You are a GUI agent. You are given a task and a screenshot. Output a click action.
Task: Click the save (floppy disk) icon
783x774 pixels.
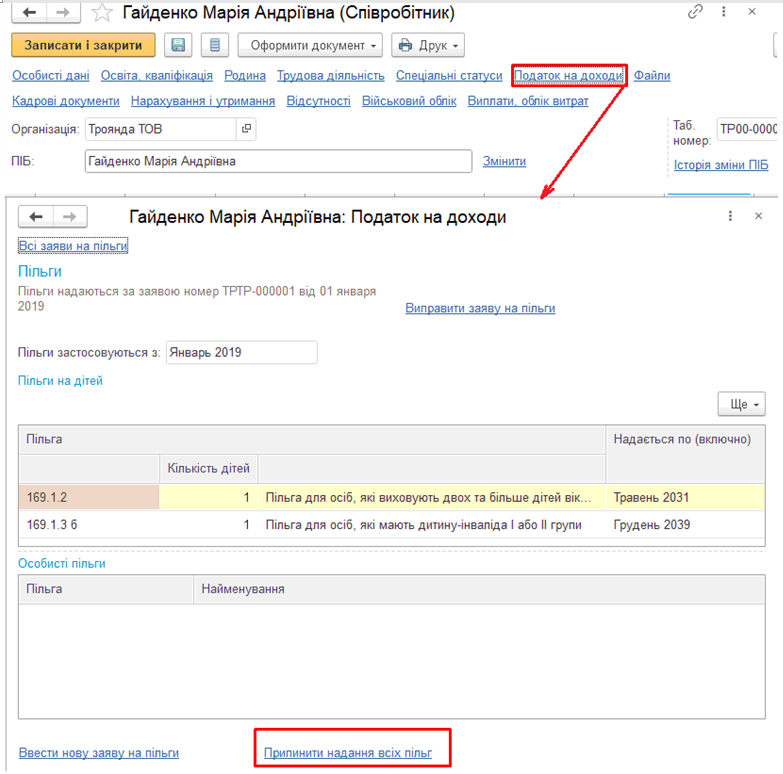(x=179, y=45)
